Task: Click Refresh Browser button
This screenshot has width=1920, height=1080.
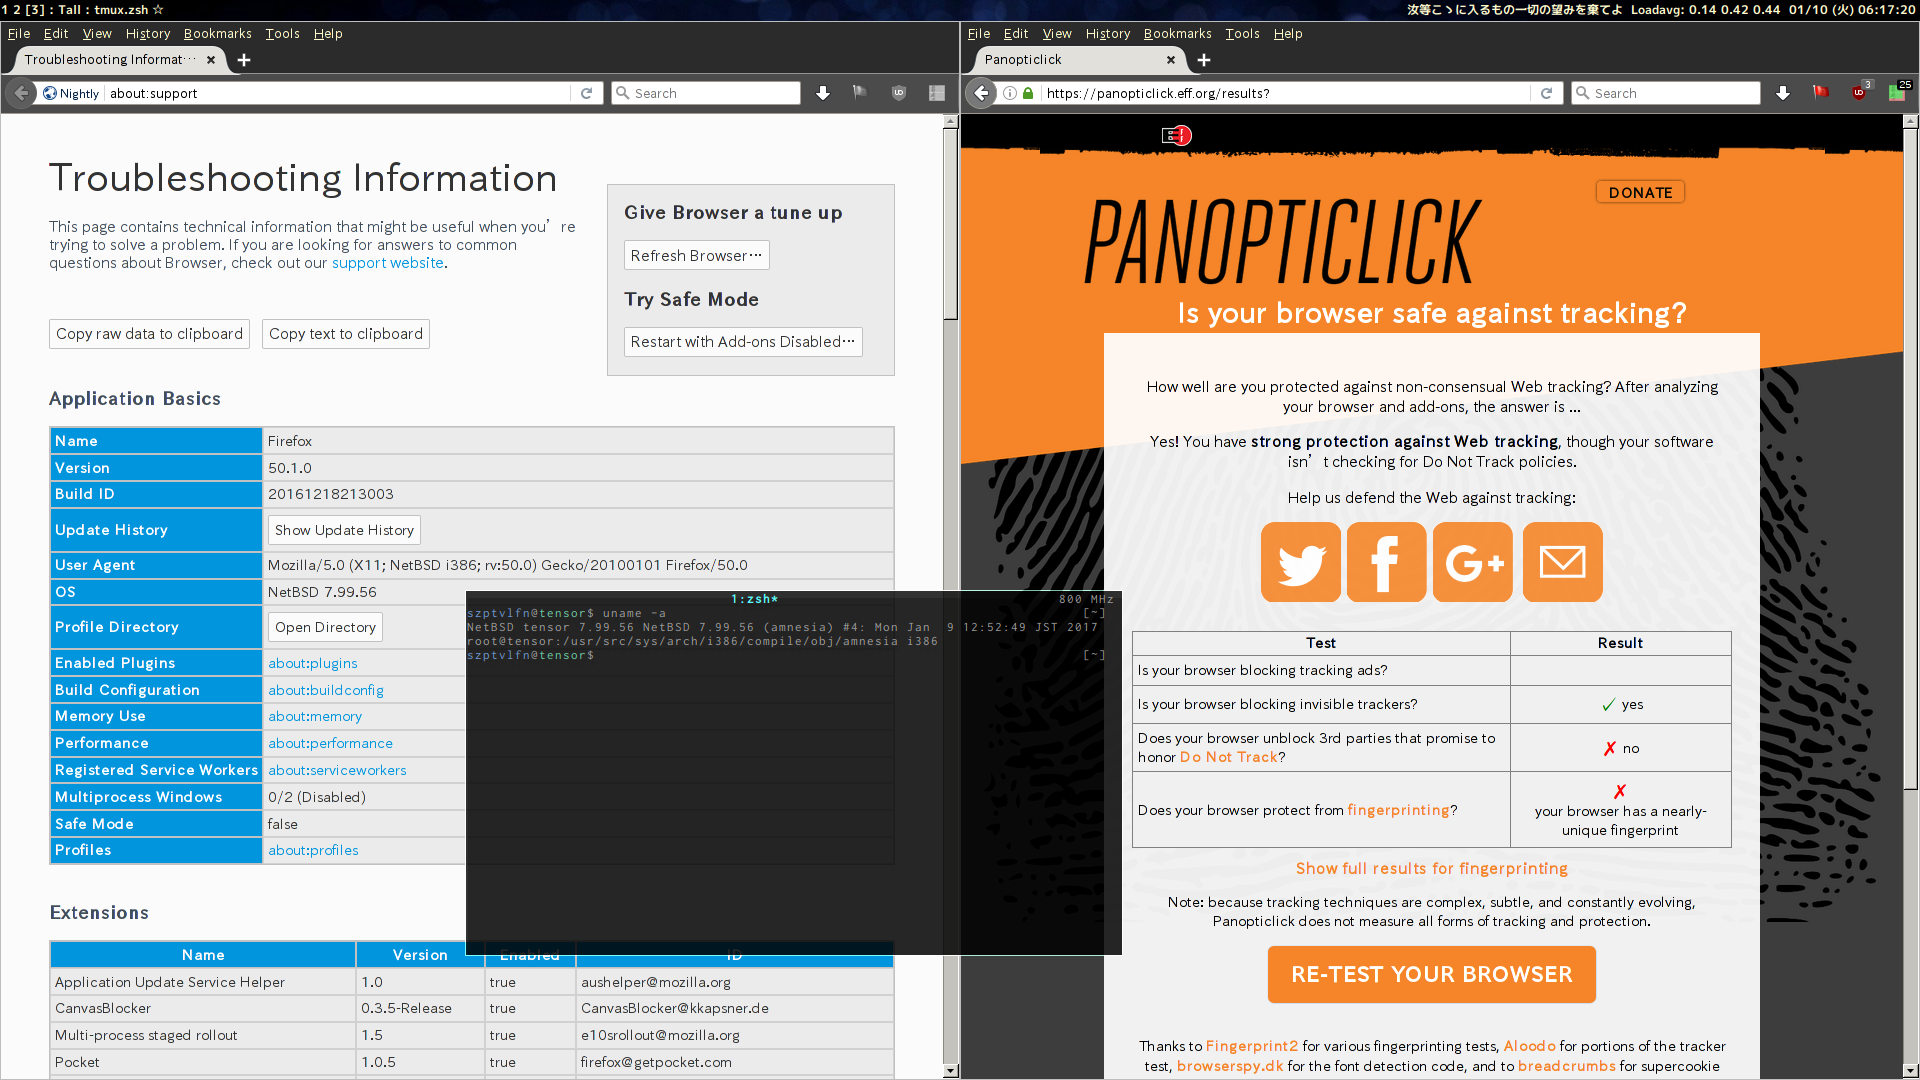Action: point(696,255)
